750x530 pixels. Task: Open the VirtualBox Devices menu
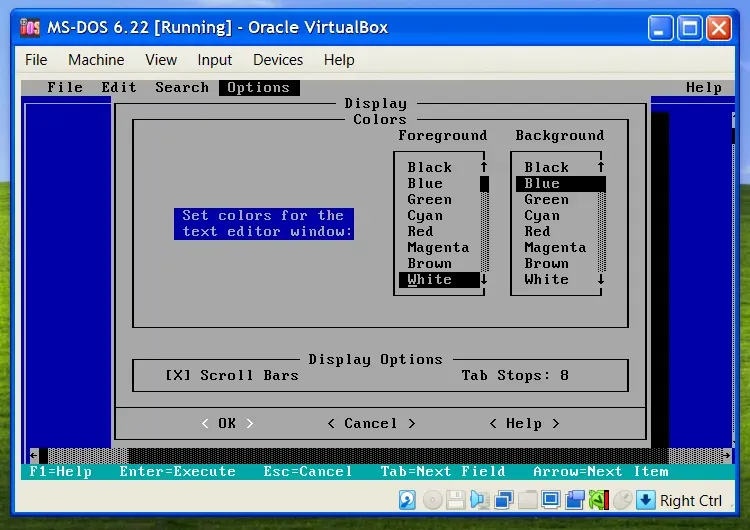pos(278,60)
